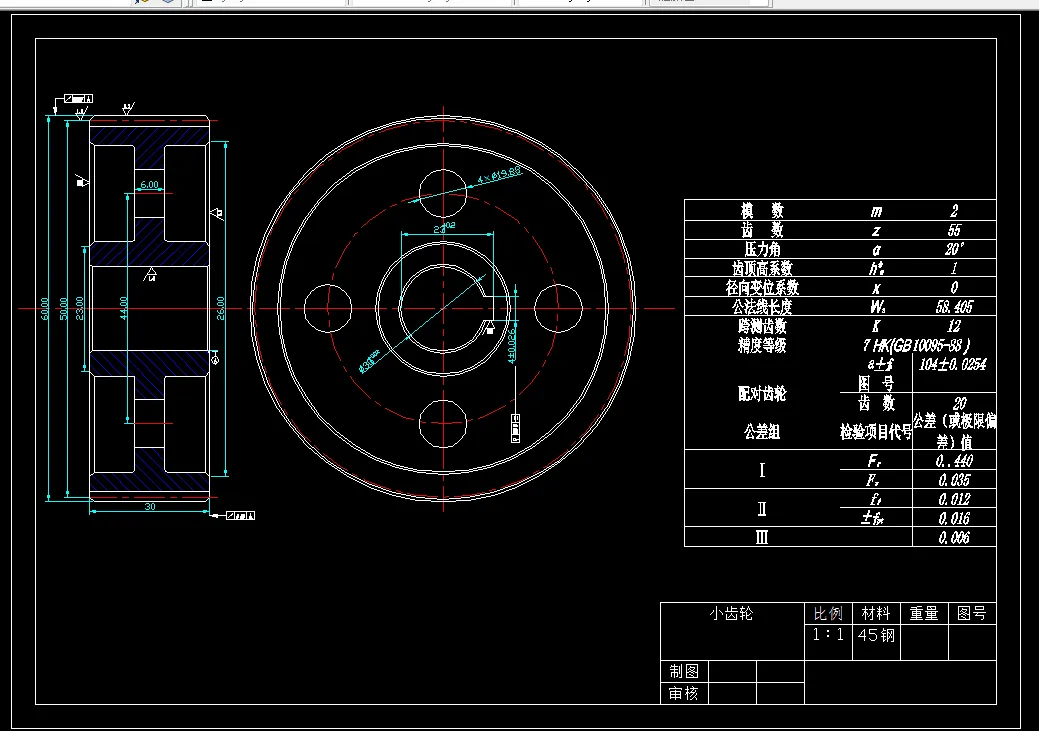Click the 30 width dimension text
The width and height of the screenshot is (1039, 731).
click(x=150, y=506)
